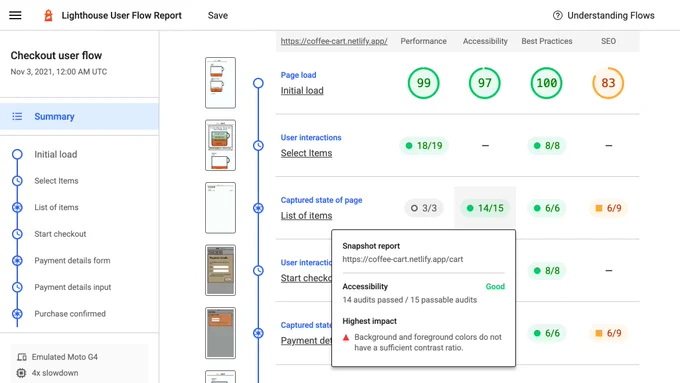This screenshot has height=383, width=680.
Task: Open Purchase confirmed step in sidebar
Action: point(70,314)
